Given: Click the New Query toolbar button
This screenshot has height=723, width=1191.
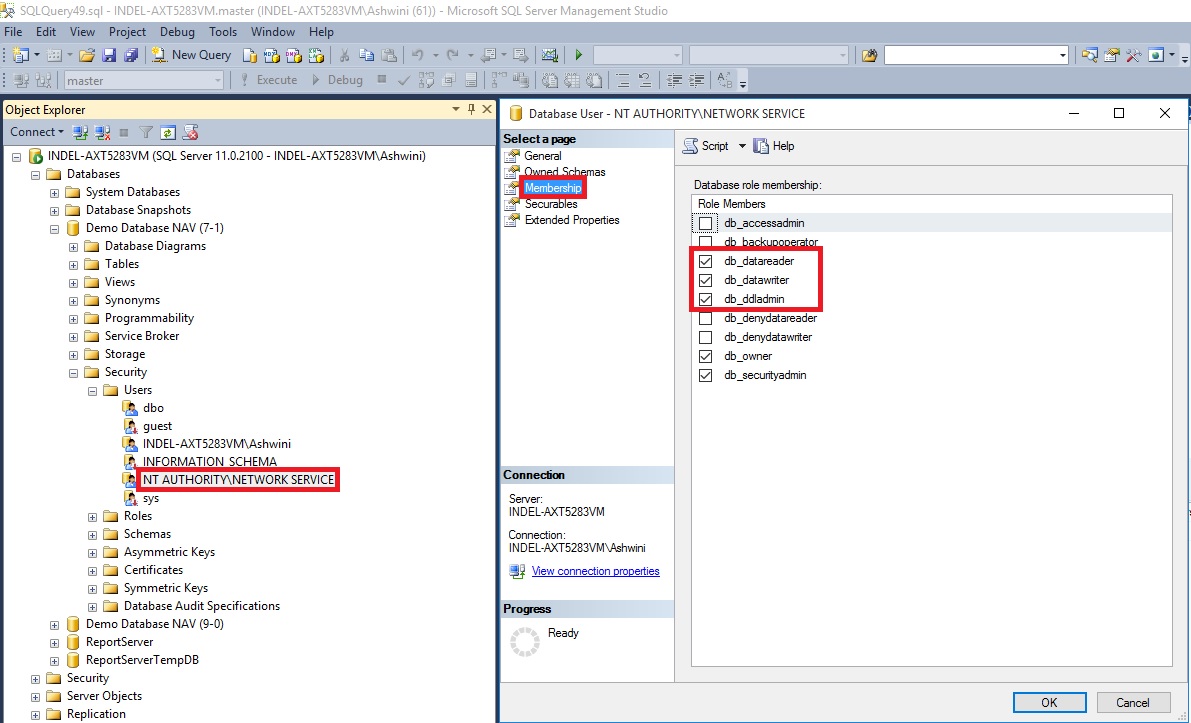Looking at the screenshot, I should coord(192,55).
